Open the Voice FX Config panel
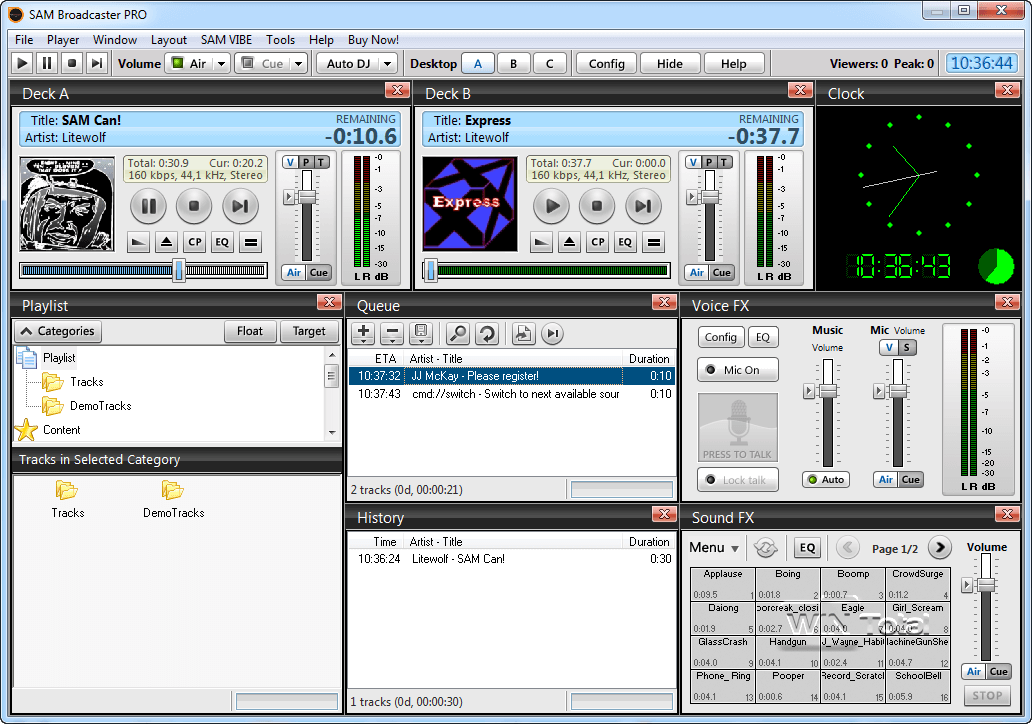This screenshot has width=1032, height=724. pyautogui.click(x=720, y=337)
